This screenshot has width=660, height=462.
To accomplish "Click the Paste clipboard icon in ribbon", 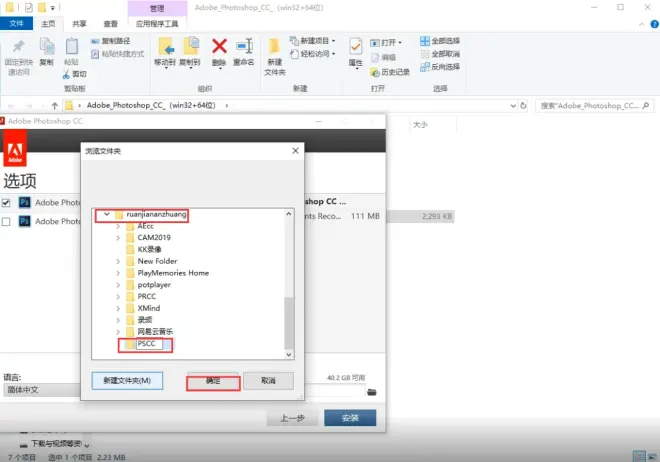I will pyautogui.click(x=72, y=46).
